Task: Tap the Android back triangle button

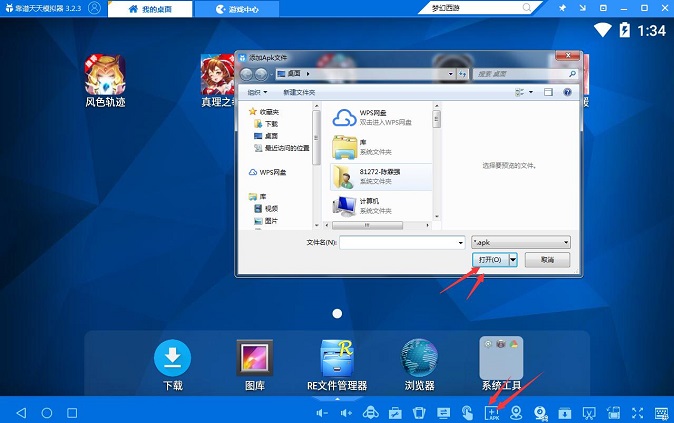Action: coord(21,413)
